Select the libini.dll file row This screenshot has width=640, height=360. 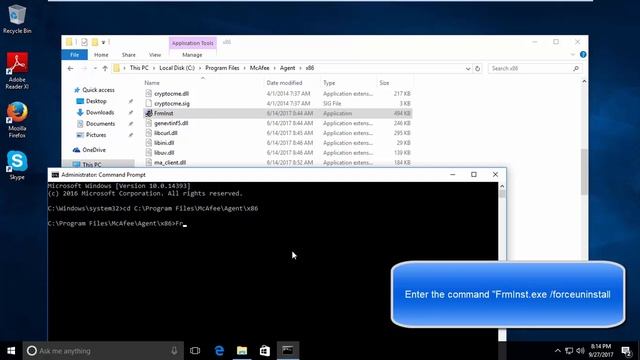278,143
